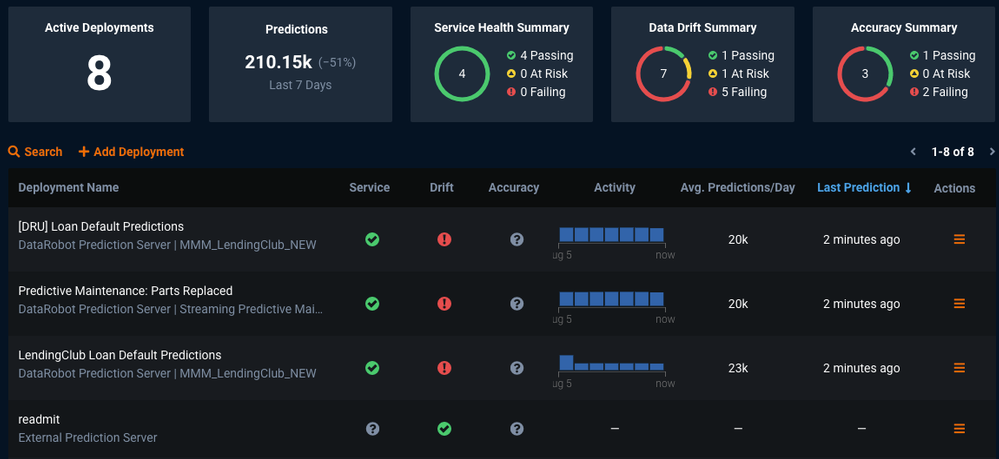The height and width of the screenshot is (459, 999).
Task: Open actions menu for readmit deployment
Action: click(x=959, y=429)
